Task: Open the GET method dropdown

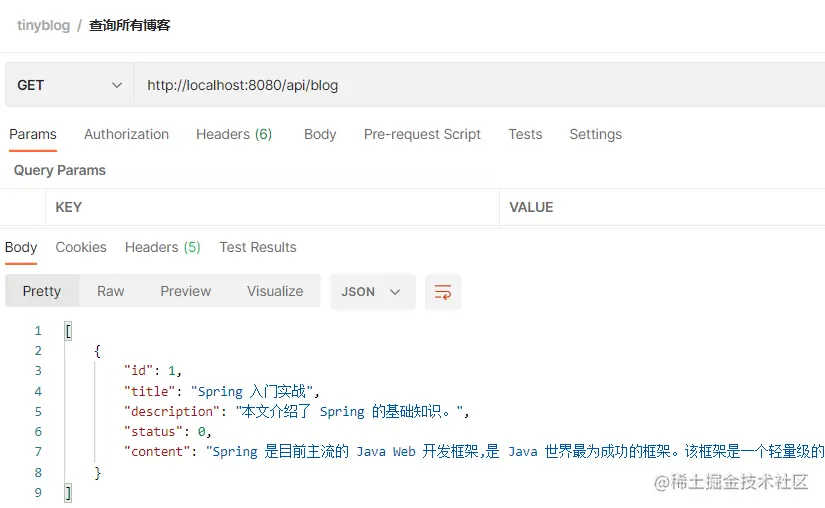Action: pos(69,85)
